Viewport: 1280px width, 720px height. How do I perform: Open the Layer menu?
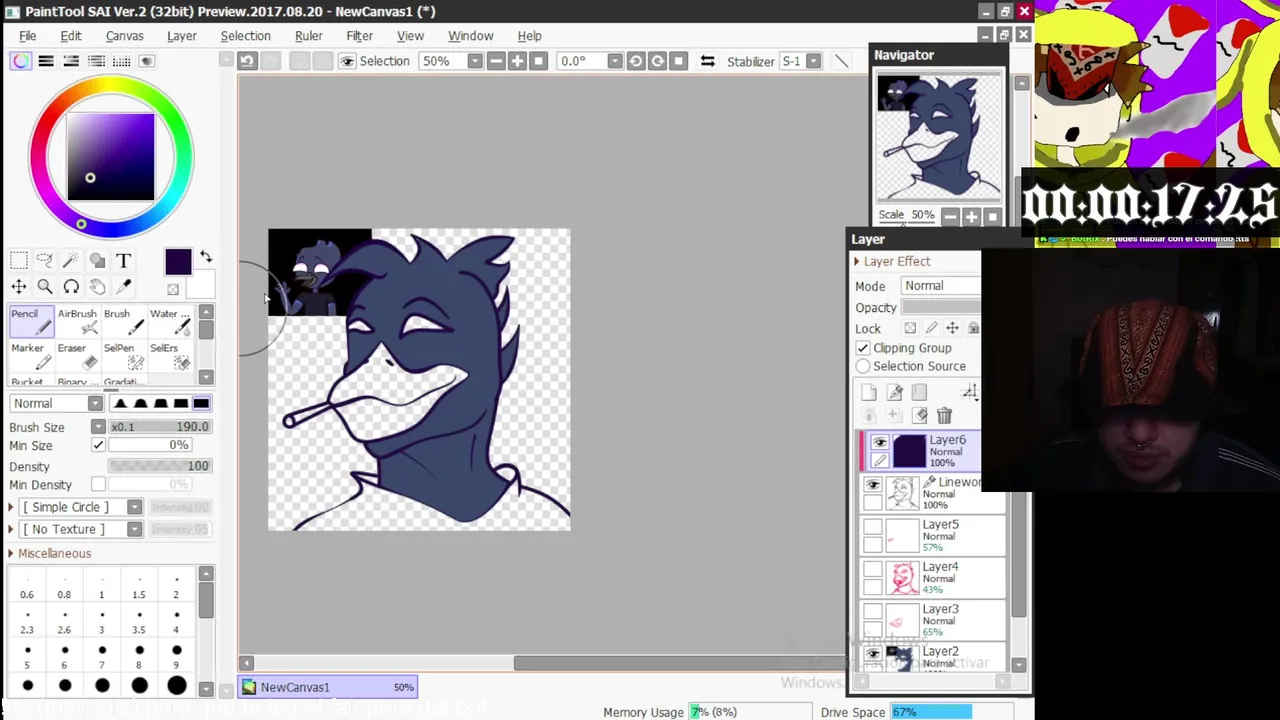pos(181,36)
